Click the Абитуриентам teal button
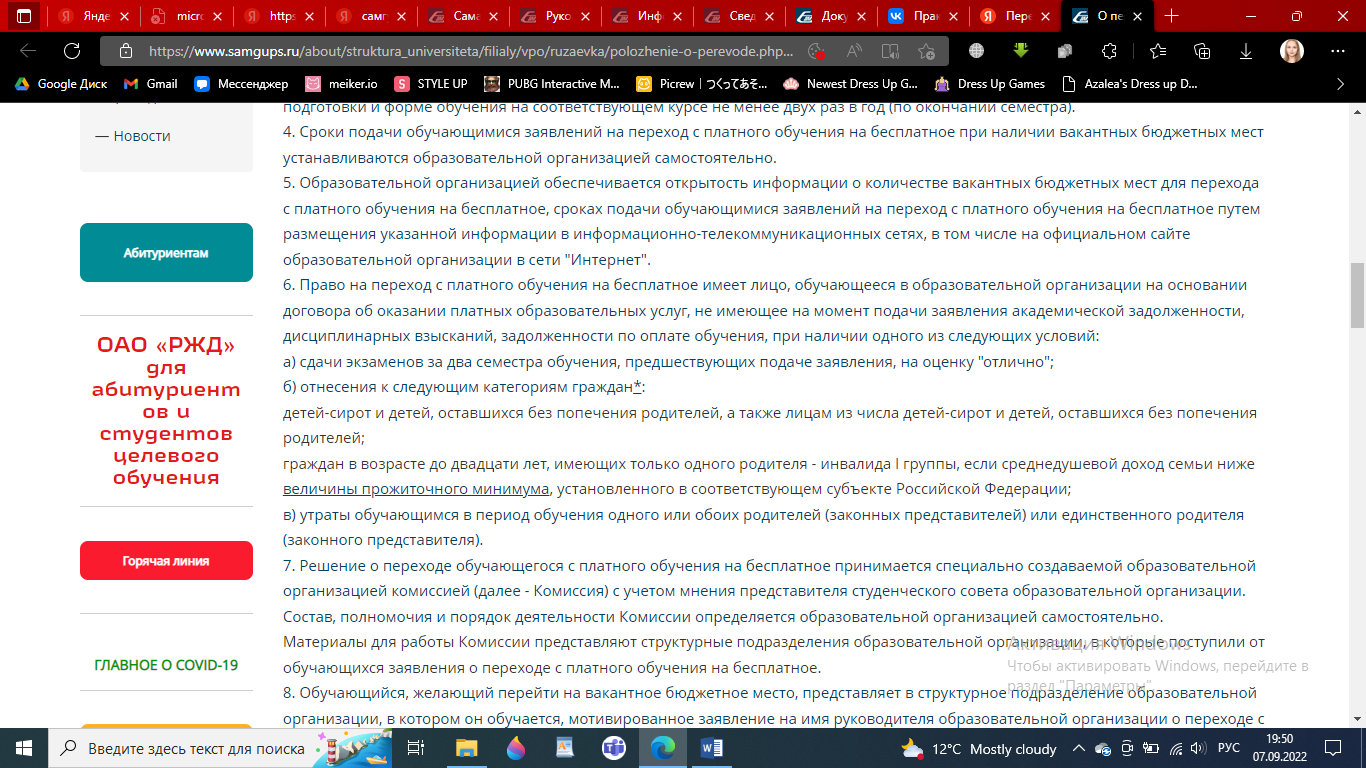 click(x=166, y=253)
